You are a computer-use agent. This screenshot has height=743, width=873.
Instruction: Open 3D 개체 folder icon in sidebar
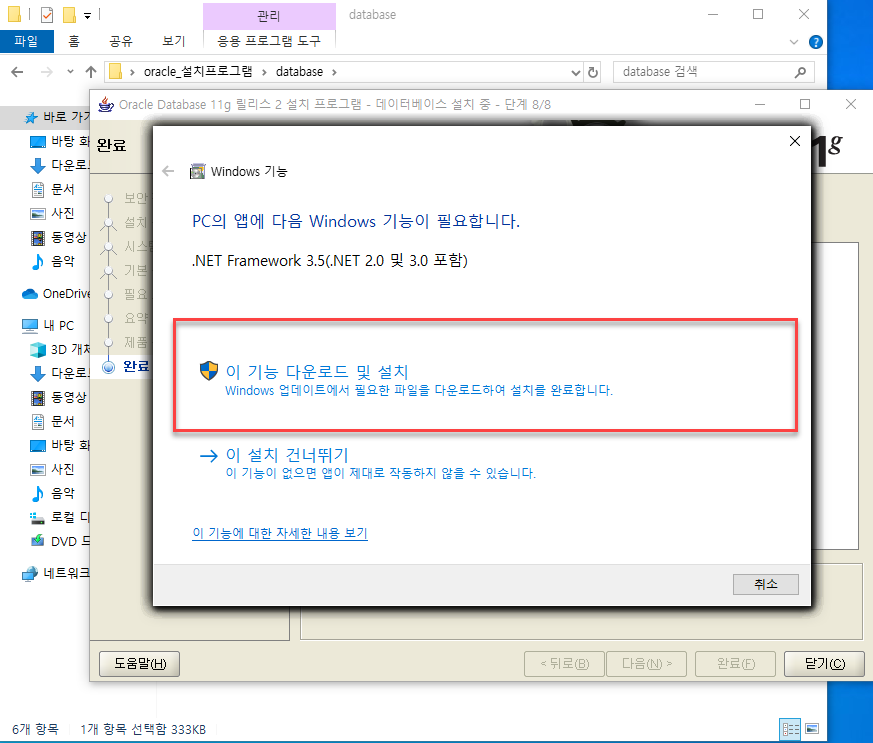click(38, 350)
